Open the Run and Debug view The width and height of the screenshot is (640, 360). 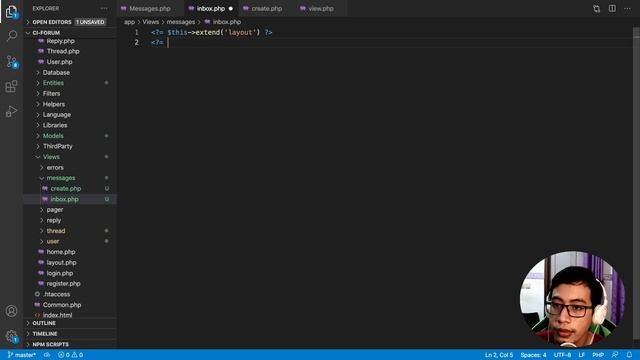tap(11, 111)
